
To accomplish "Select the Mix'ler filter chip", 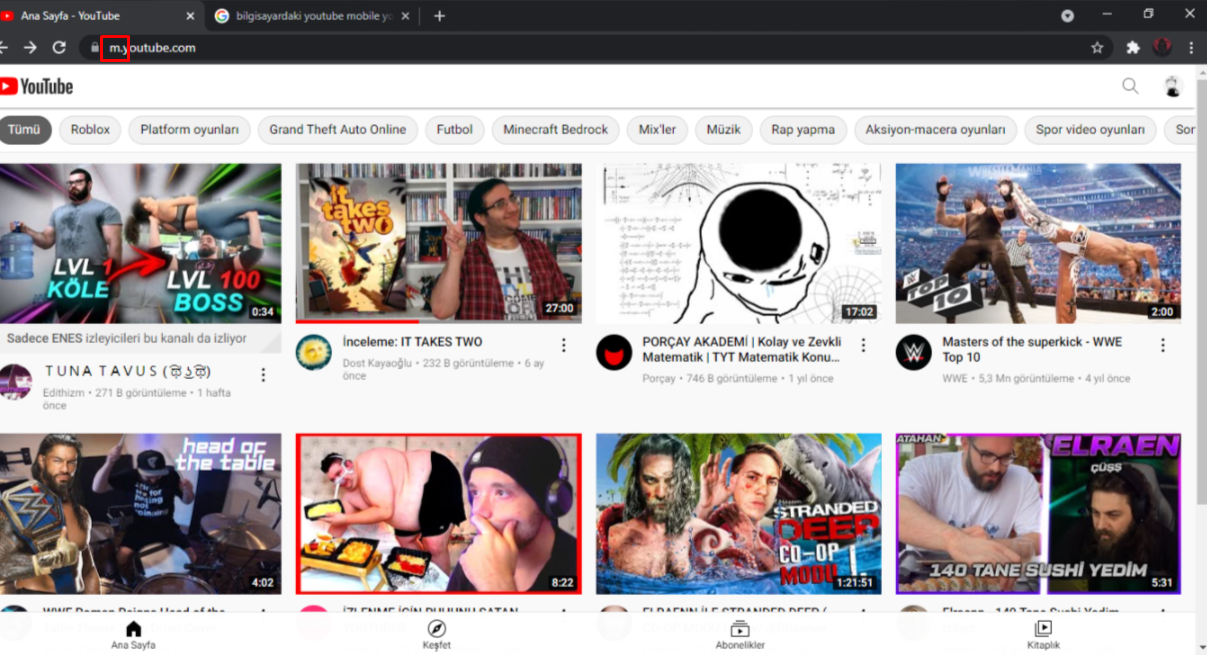I will click(657, 130).
